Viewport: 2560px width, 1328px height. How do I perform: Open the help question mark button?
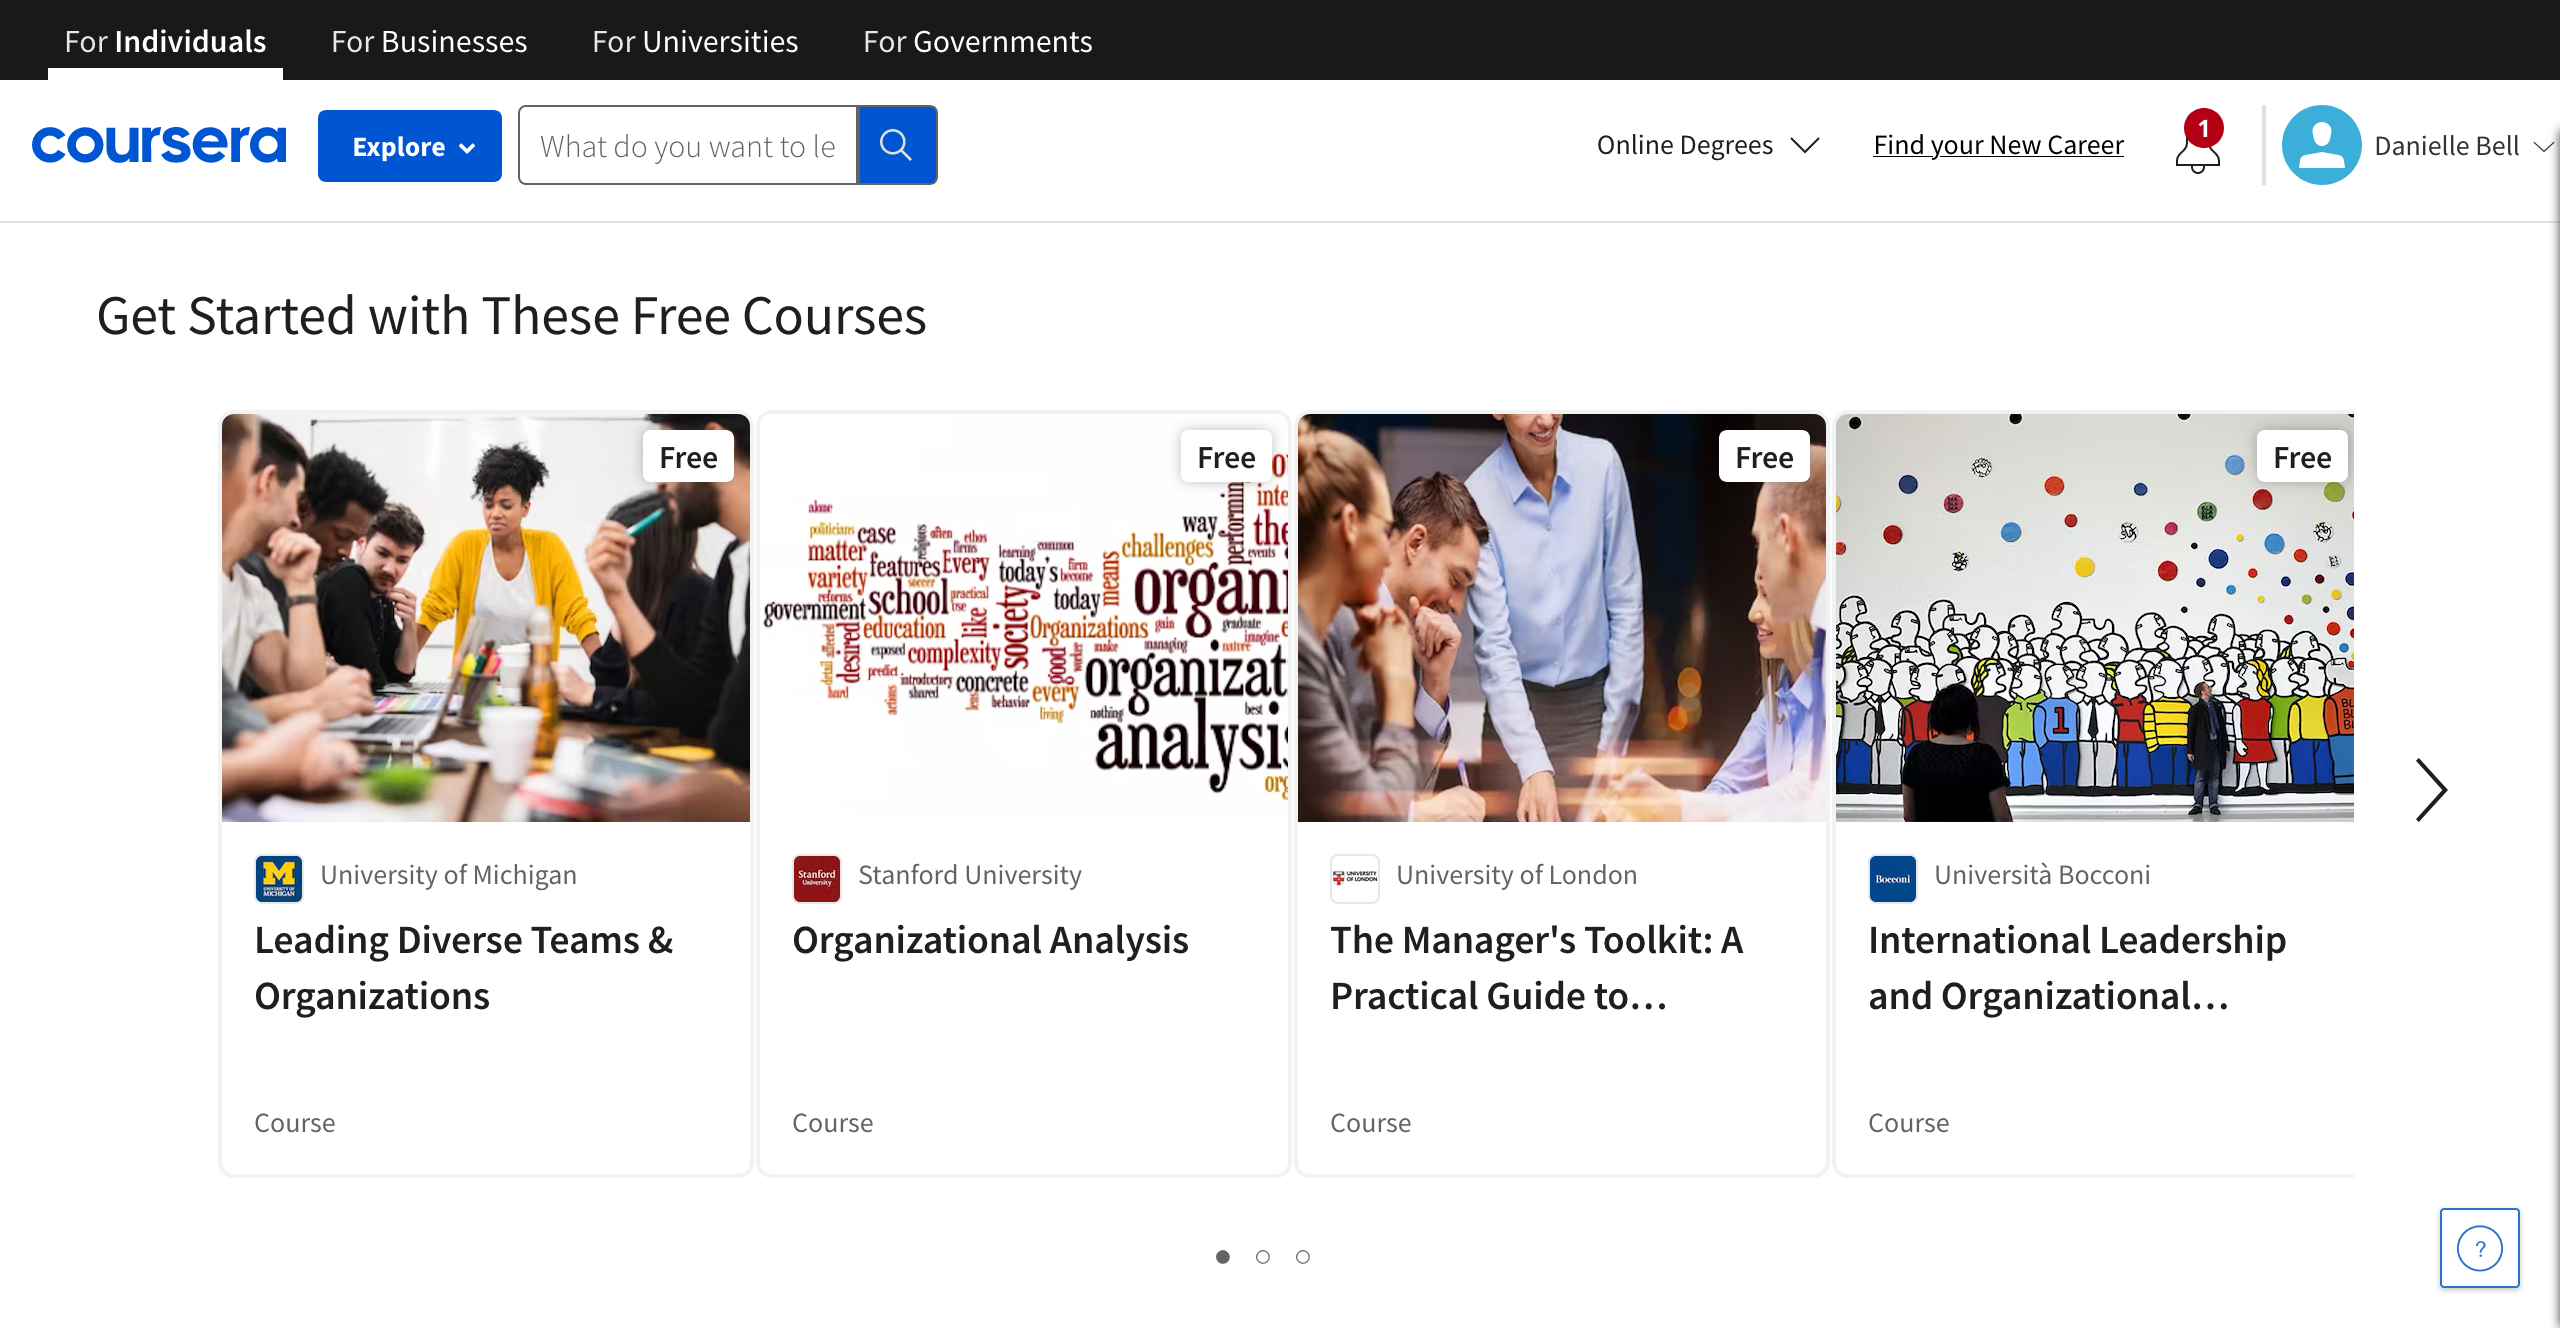[2479, 1248]
